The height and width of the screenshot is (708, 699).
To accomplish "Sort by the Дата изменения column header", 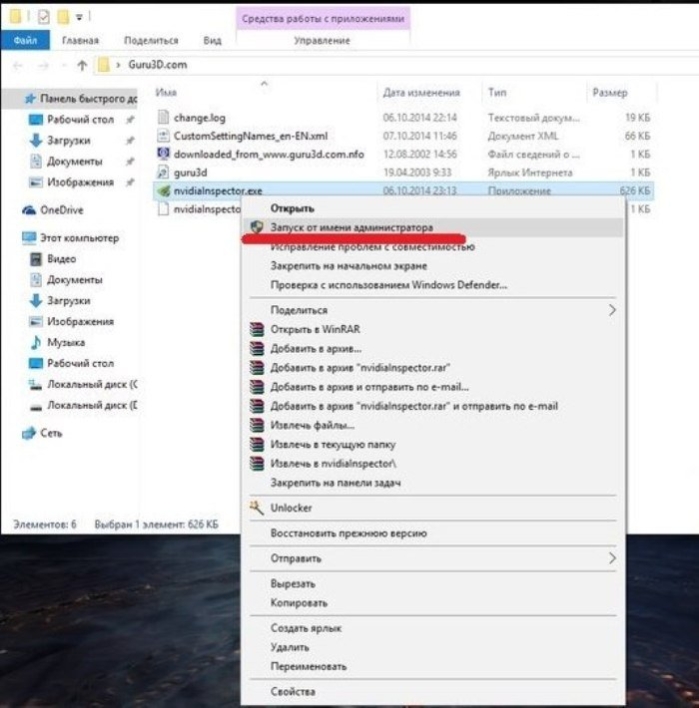I will click(421, 93).
